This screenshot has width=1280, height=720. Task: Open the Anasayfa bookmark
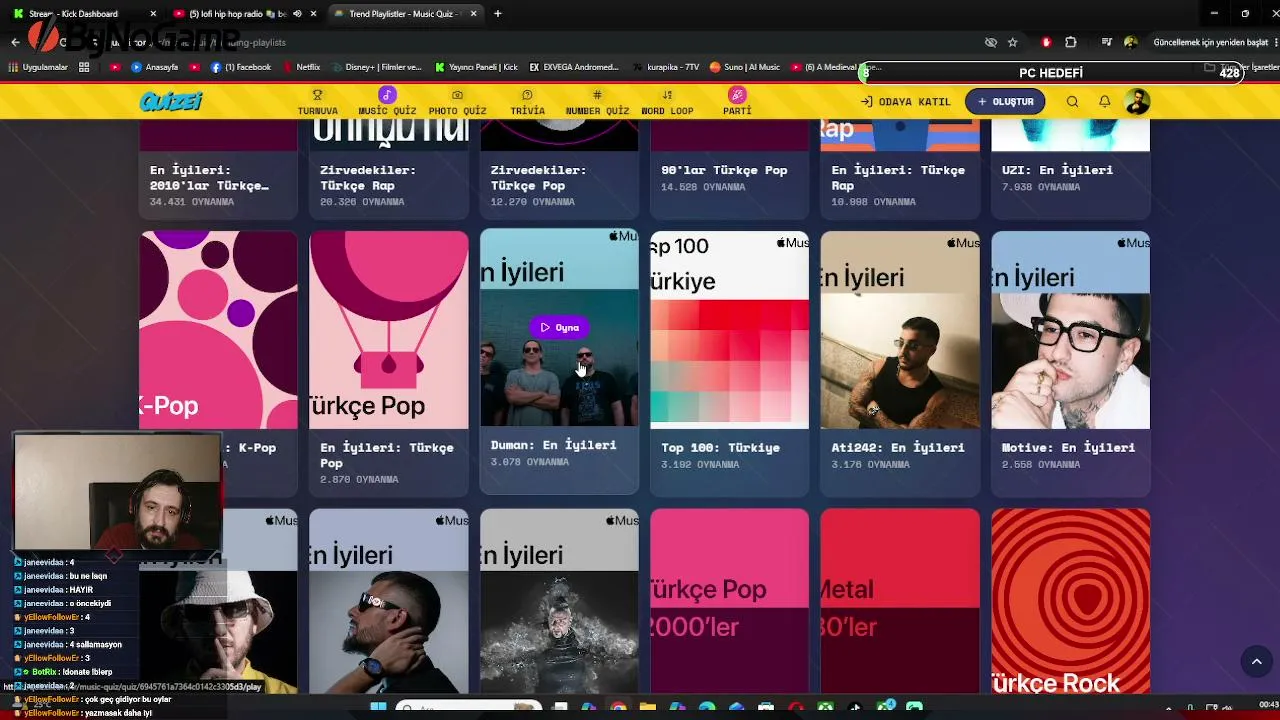pos(154,67)
